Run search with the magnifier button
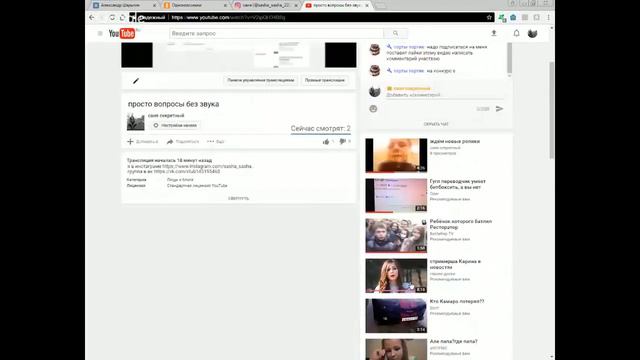 396,33
